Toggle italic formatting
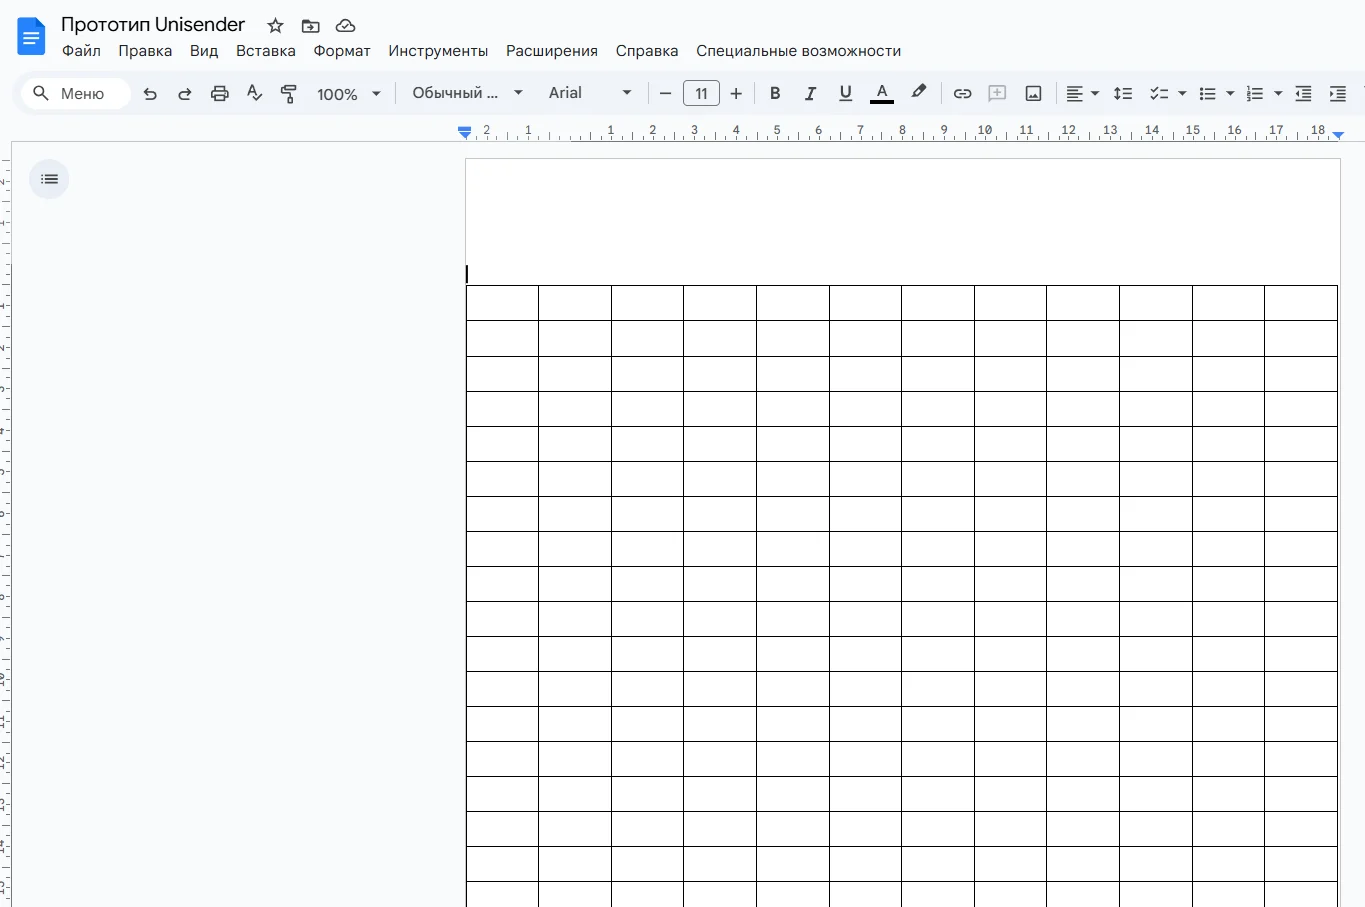The width and height of the screenshot is (1365, 907). [810, 93]
